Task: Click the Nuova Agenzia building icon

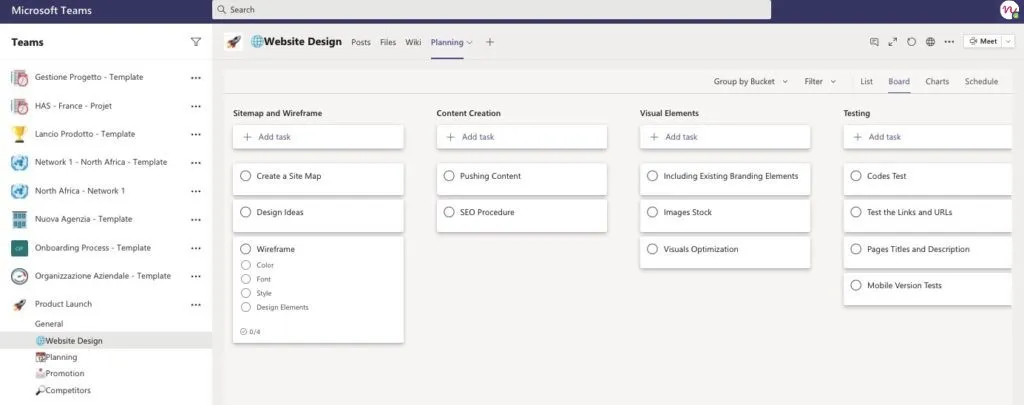Action: [x=20, y=219]
